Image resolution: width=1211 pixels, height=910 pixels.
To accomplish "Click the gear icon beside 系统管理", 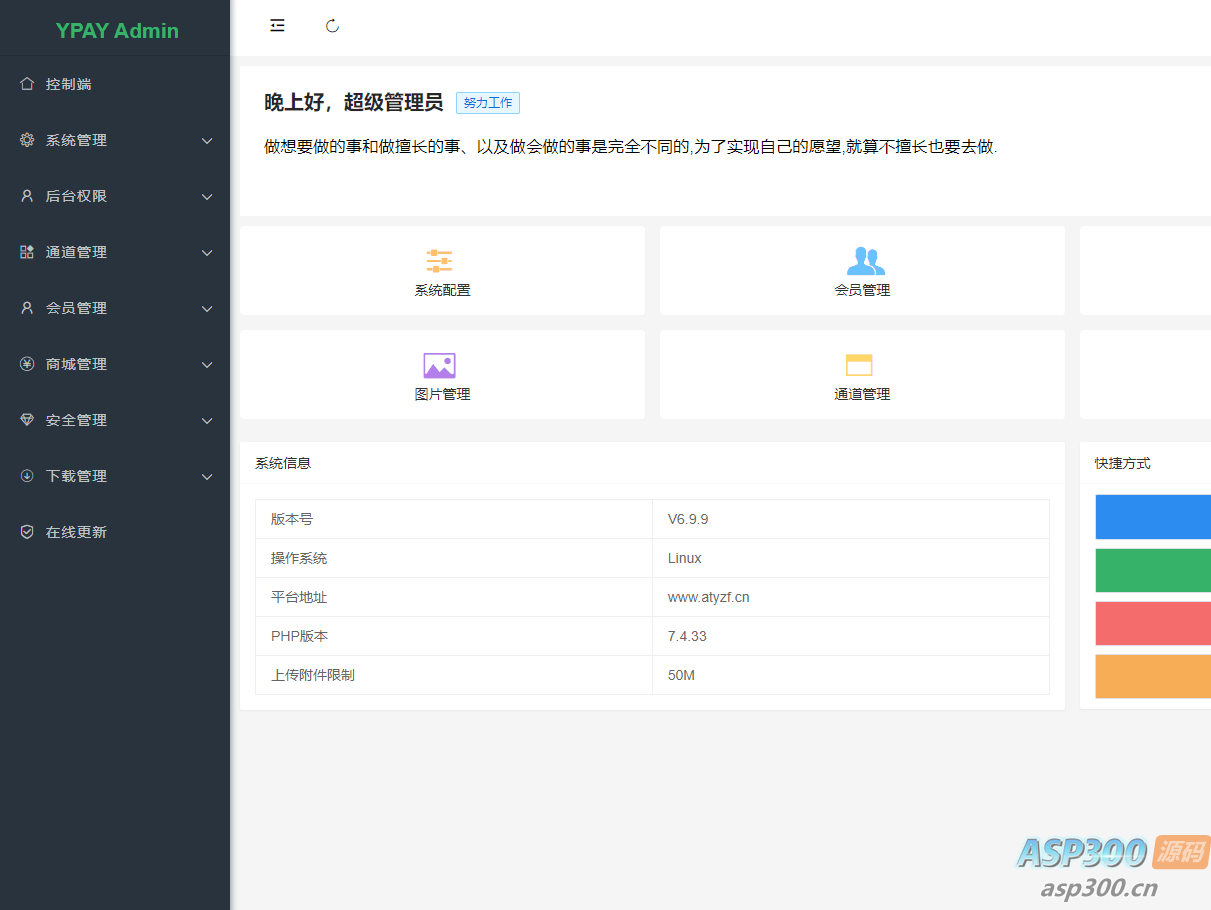I will pos(27,140).
